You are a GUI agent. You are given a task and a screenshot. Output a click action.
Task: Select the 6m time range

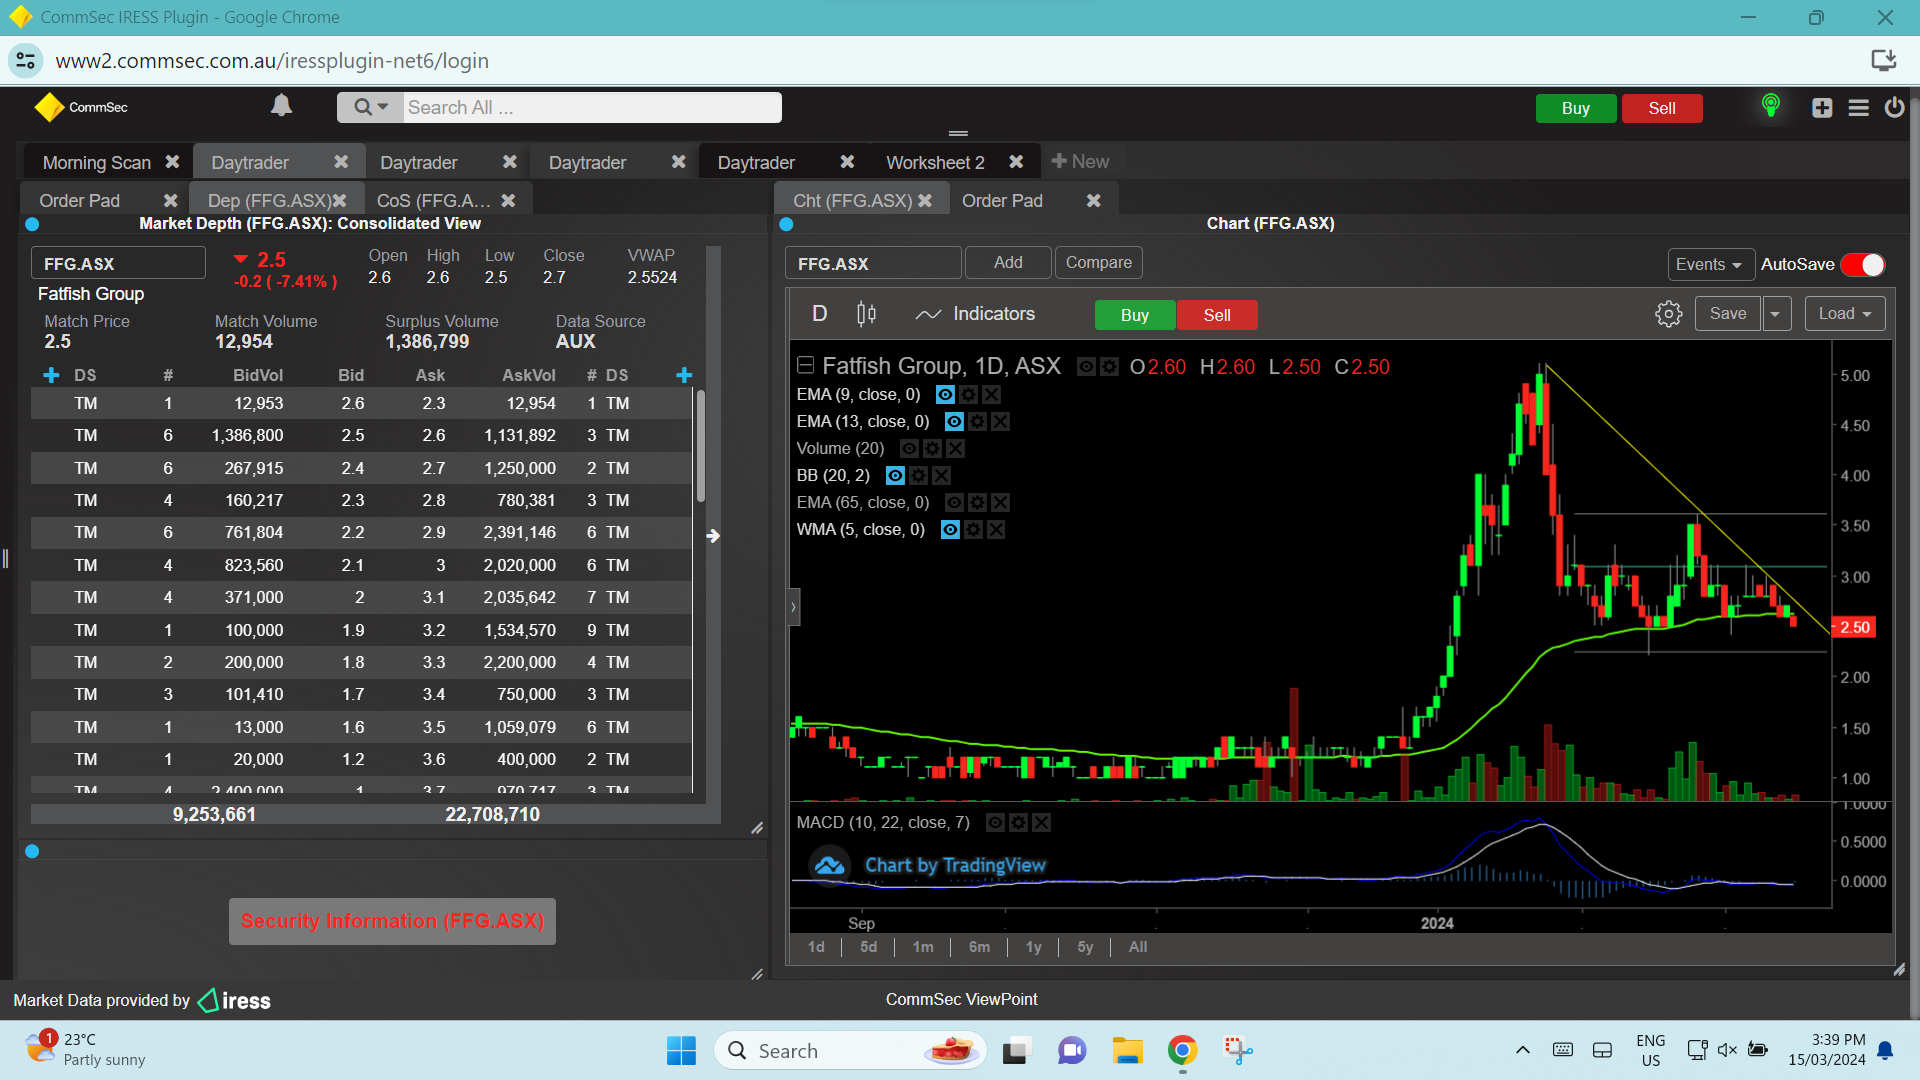tap(979, 947)
